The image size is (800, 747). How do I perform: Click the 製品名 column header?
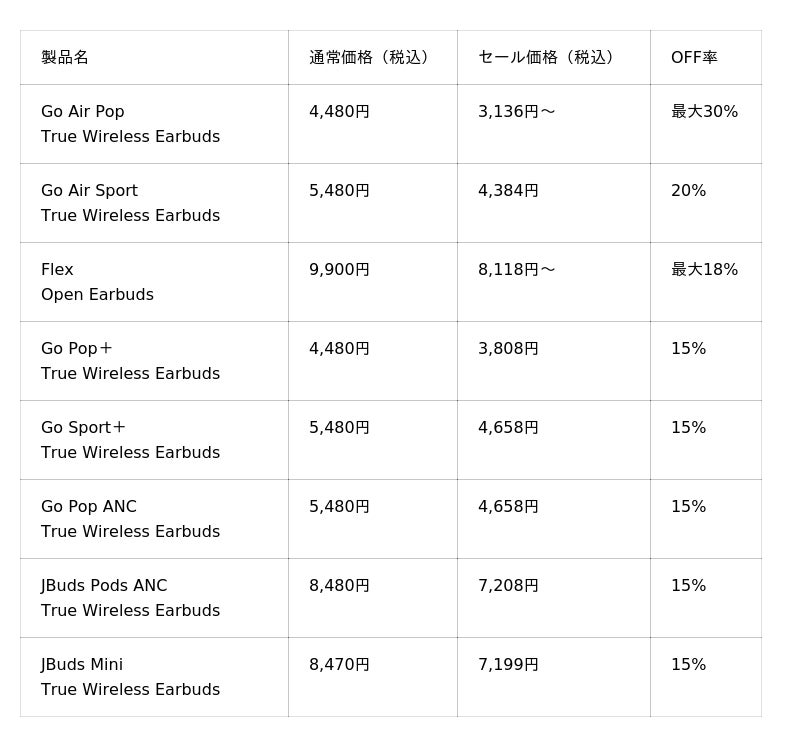(65, 58)
